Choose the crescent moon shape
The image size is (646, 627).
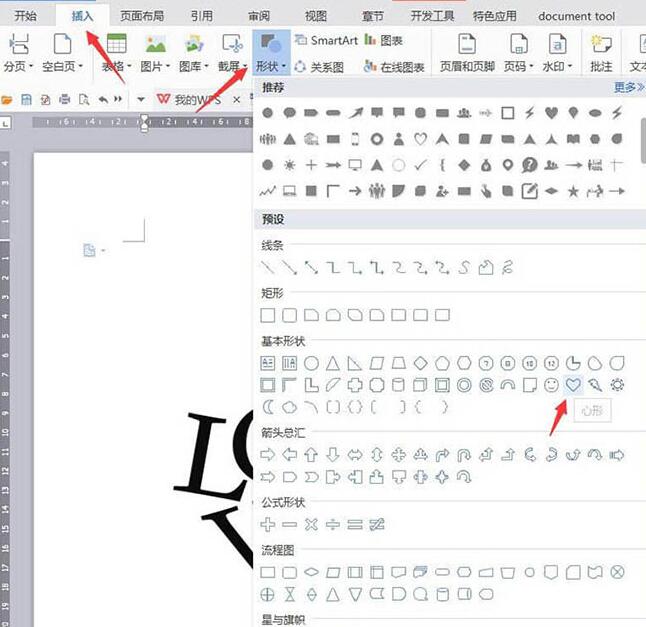tap(267, 407)
